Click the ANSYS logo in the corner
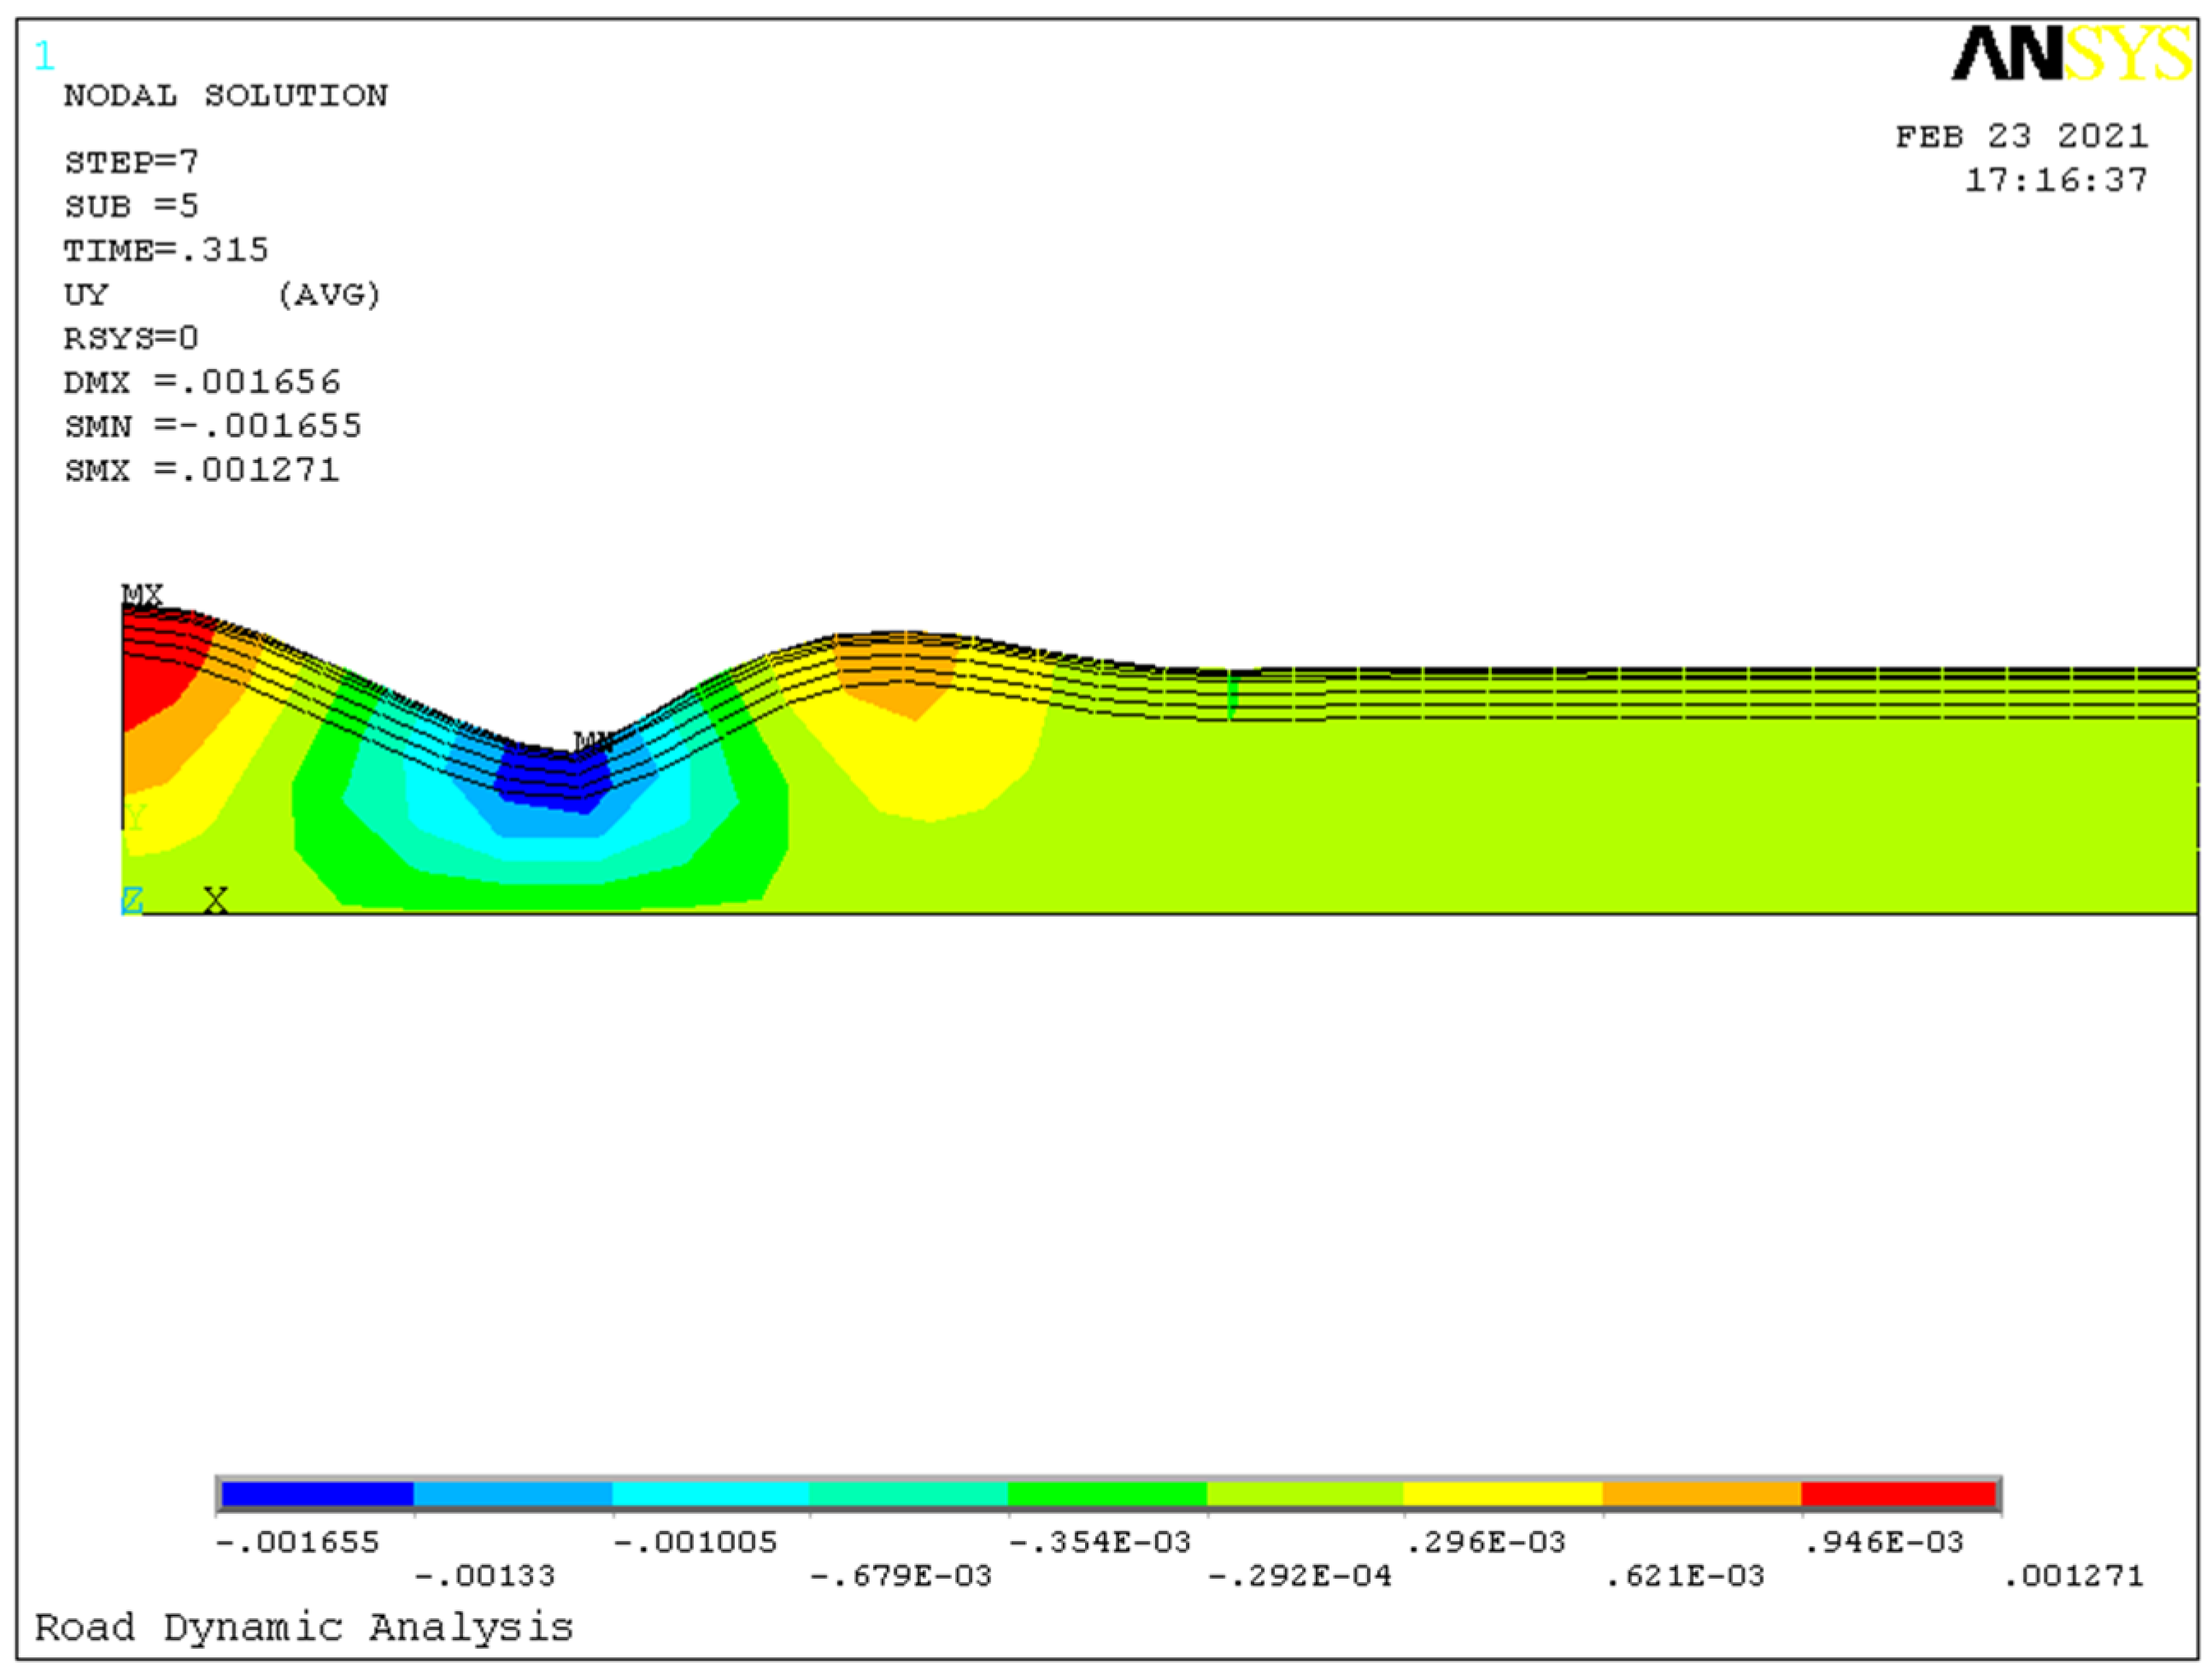This screenshot has width=2212, height=1677. point(2070,54)
